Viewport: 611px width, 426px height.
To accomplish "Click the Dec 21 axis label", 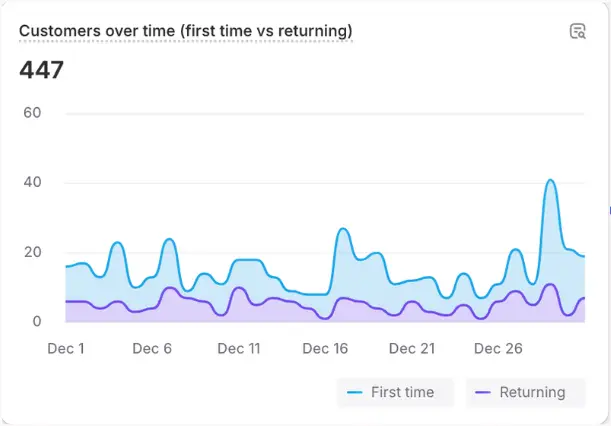I will pos(412,349).
